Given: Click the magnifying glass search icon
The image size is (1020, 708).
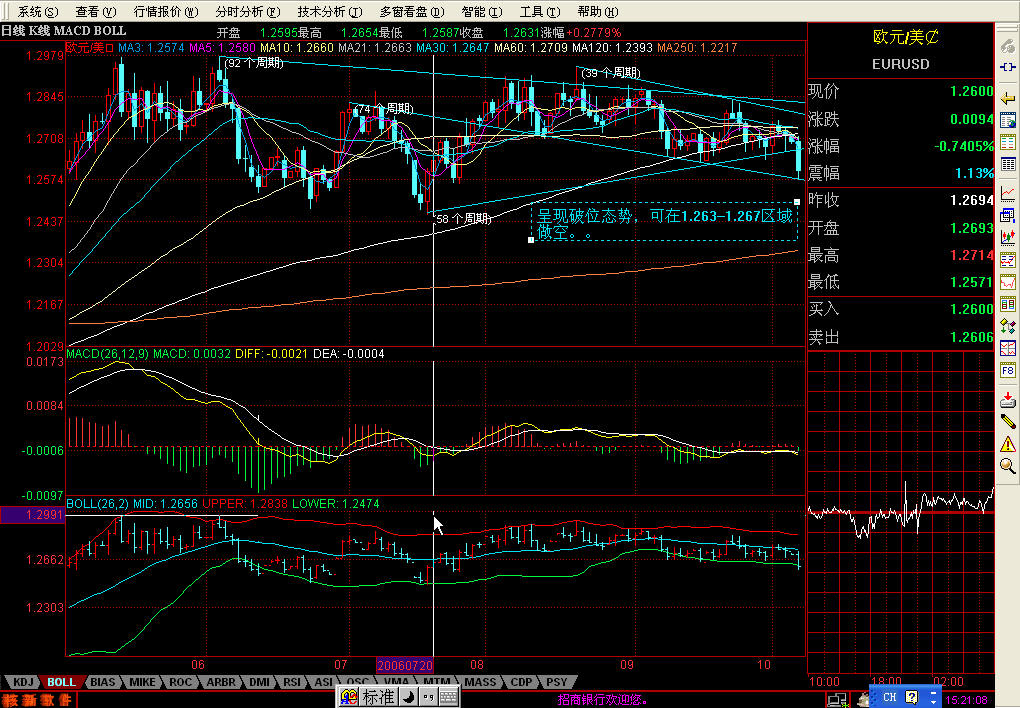Looking at the screenshot, I should pyautogui.click(x=1008, y=465).
